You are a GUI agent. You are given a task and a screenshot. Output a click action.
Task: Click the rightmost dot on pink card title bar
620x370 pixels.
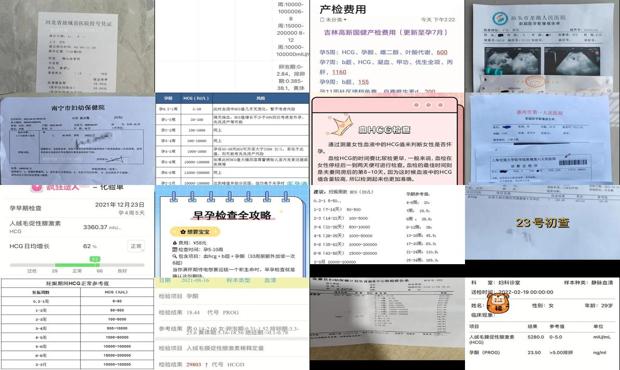[x=440, y=105]
